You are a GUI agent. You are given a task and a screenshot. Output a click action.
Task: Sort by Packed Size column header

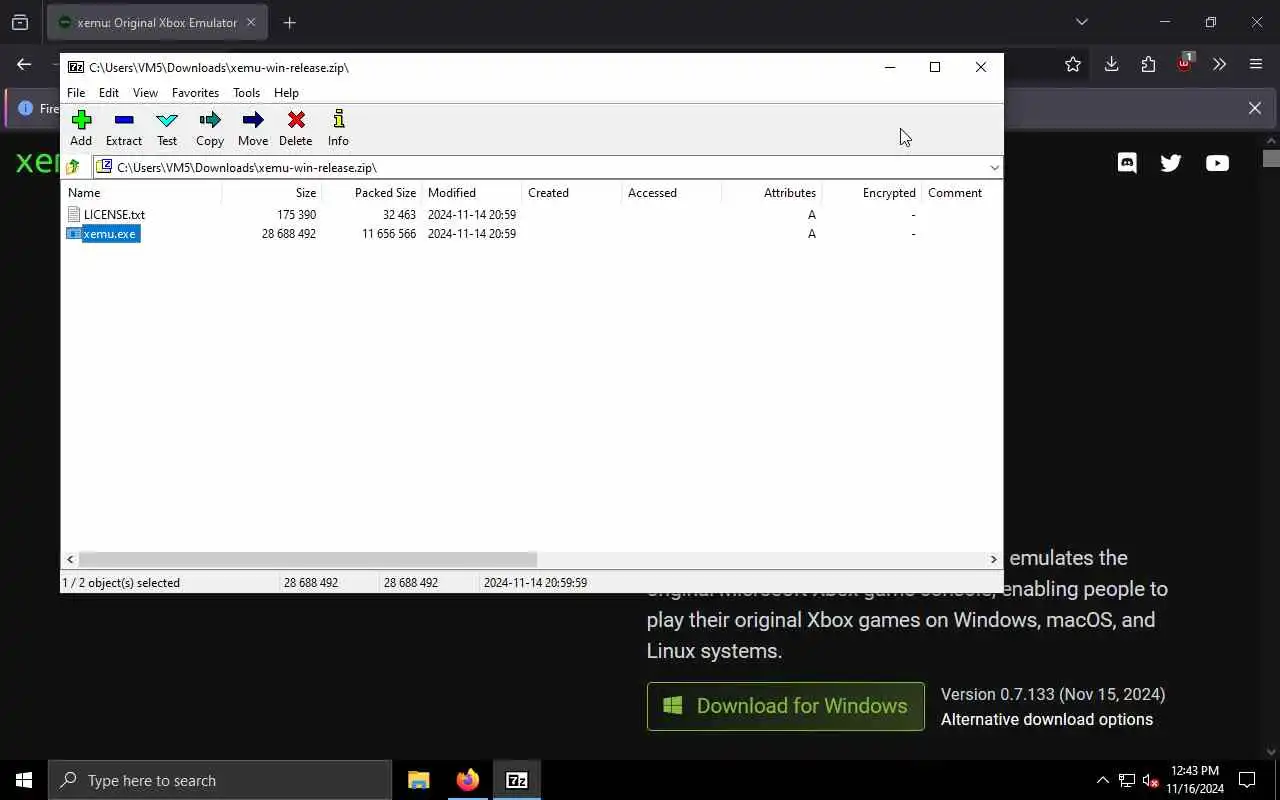[371, 192]
